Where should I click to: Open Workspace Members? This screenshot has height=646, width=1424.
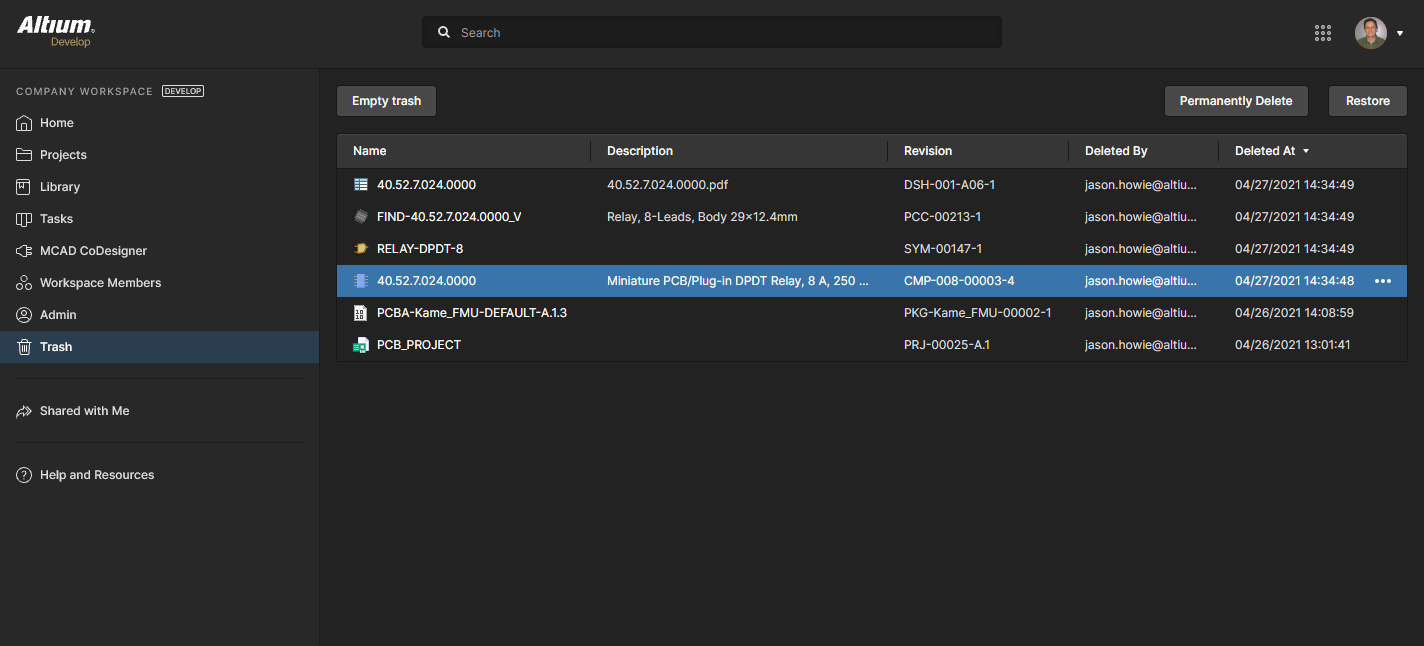click(x=98, y=282)
